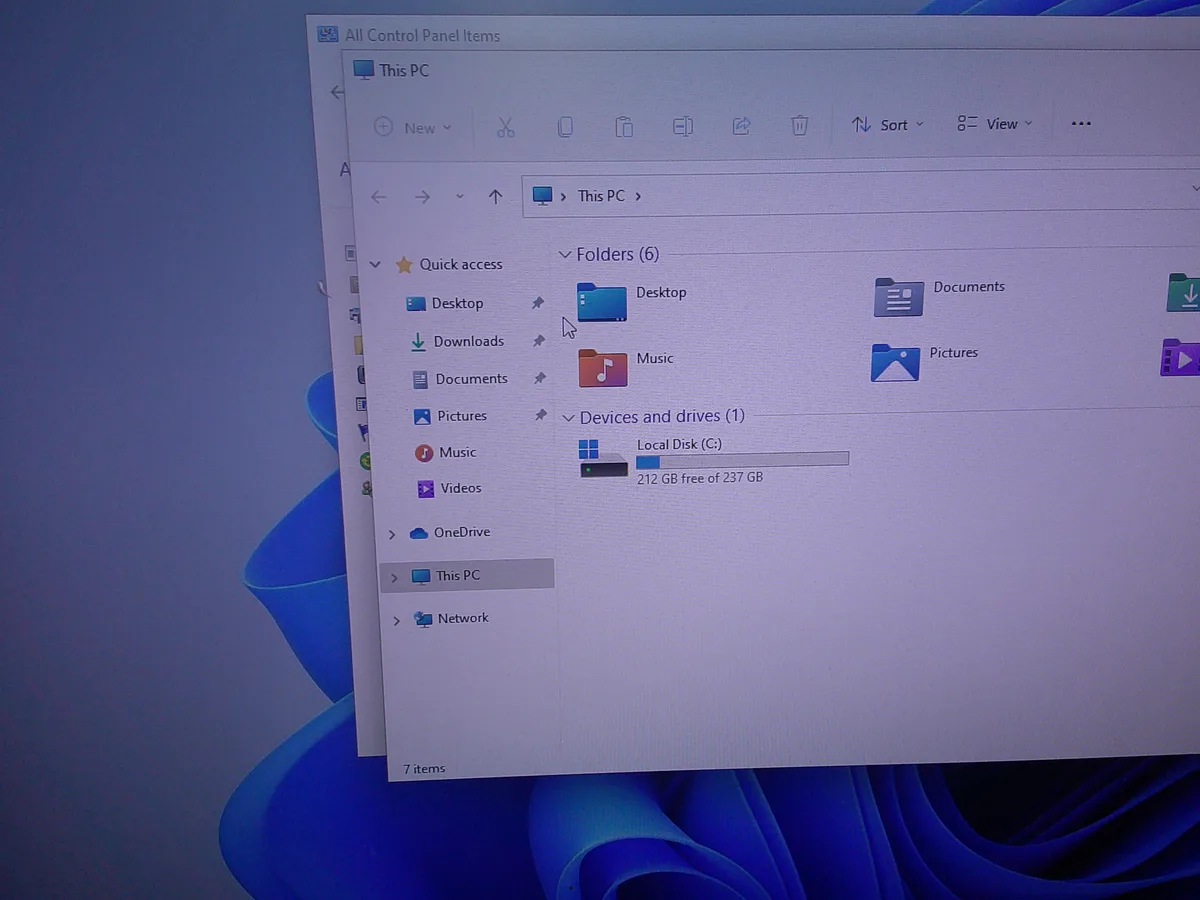Click This PC breadcrumb in address bar

(601, 196)
